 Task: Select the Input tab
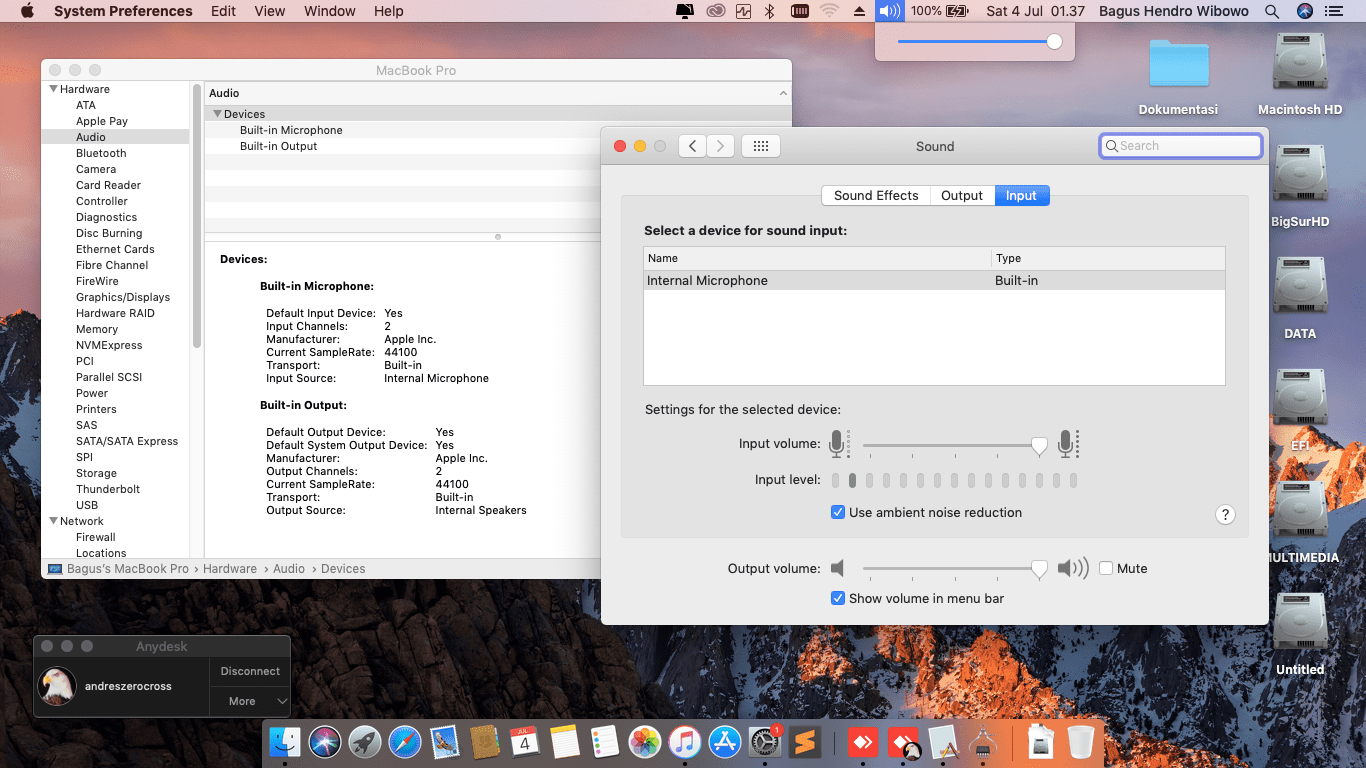point(1021,195)
